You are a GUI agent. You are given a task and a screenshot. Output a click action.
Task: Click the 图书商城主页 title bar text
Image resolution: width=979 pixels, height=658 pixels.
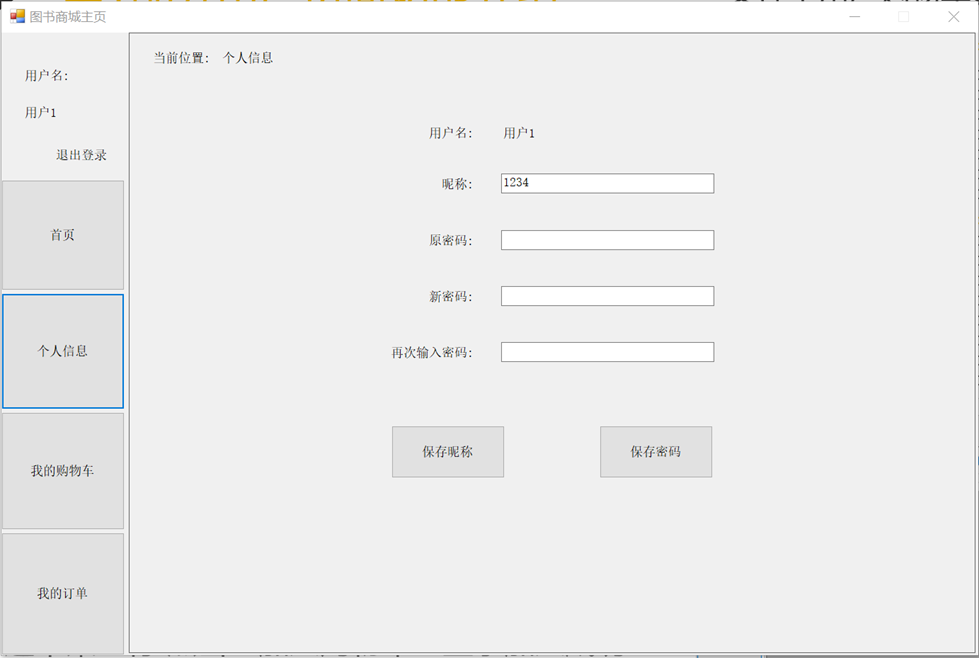[x=67, y=17]
